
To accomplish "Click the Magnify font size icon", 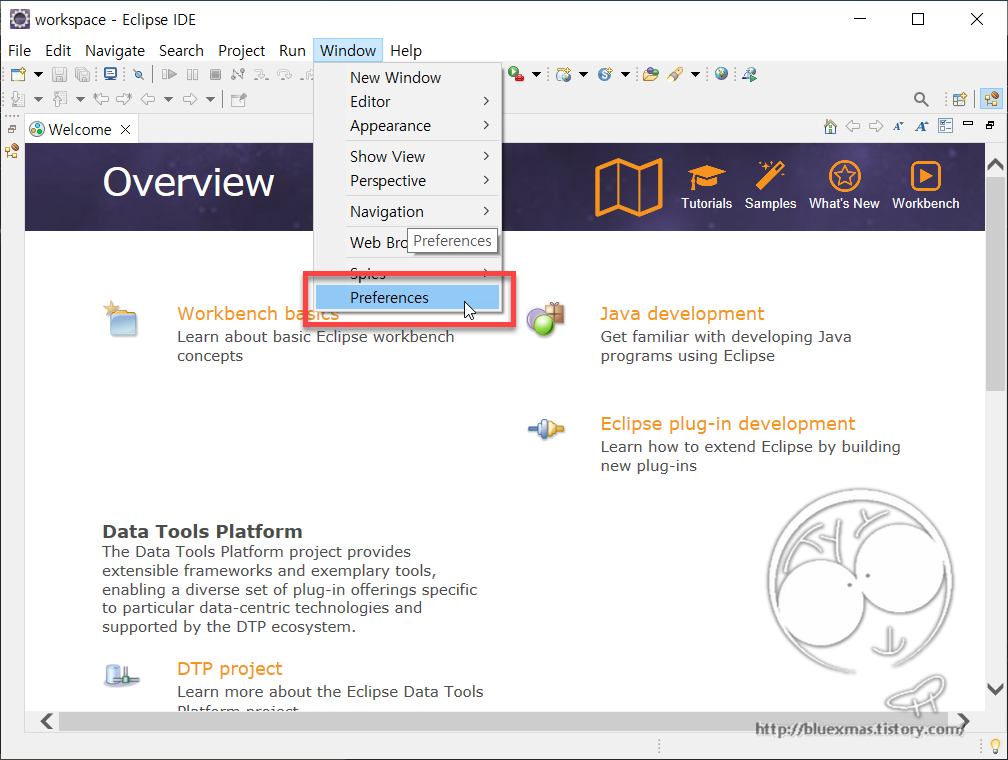I will [x=922, y=127].
